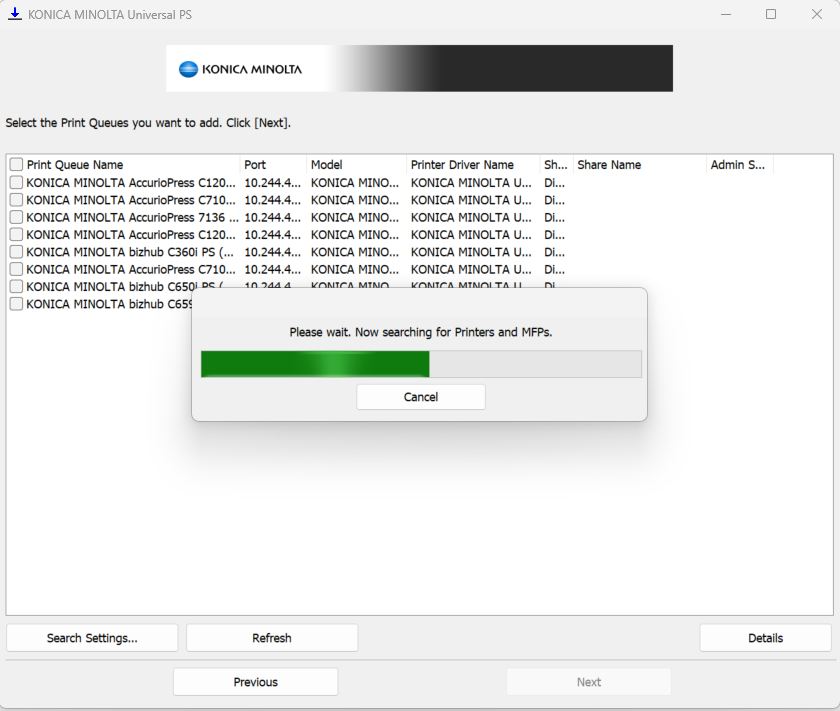Screen dimensions: 840x711
Task: Maximize the installer window
Action: click(771, 14)
